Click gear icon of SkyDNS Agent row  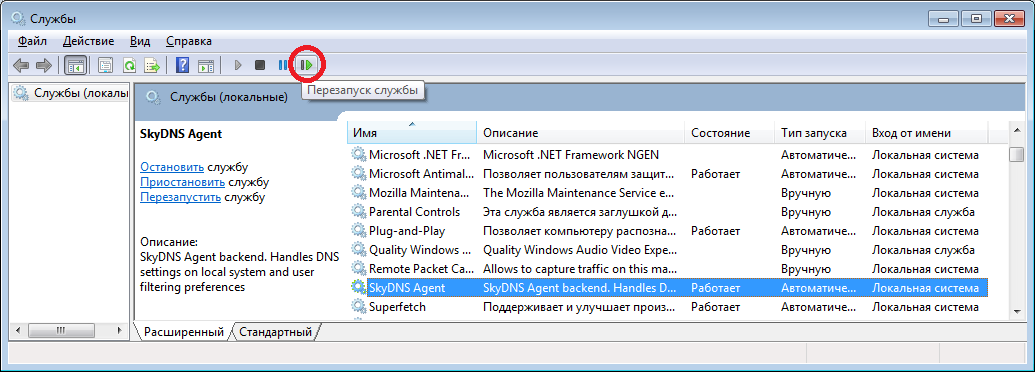tap(358, 288)
